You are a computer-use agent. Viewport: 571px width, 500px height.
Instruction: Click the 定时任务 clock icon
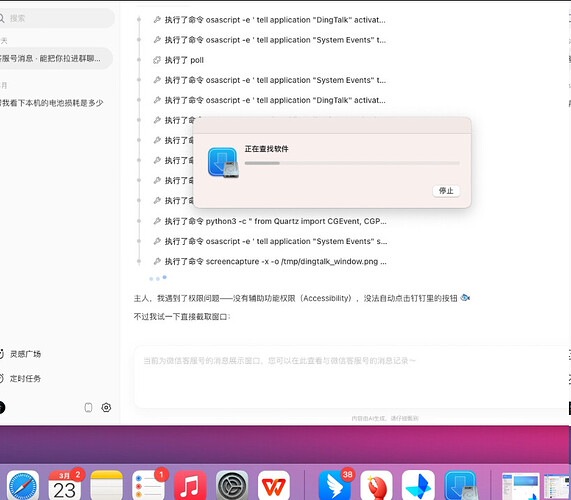(x=1, y=379)
